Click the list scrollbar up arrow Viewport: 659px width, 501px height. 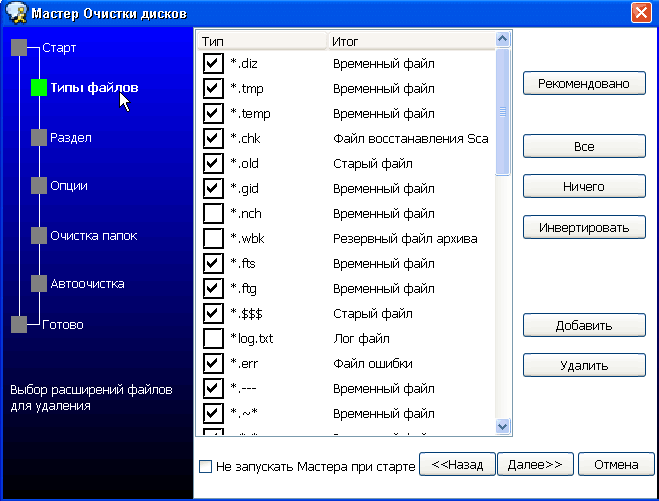click(x=503, y=39)
